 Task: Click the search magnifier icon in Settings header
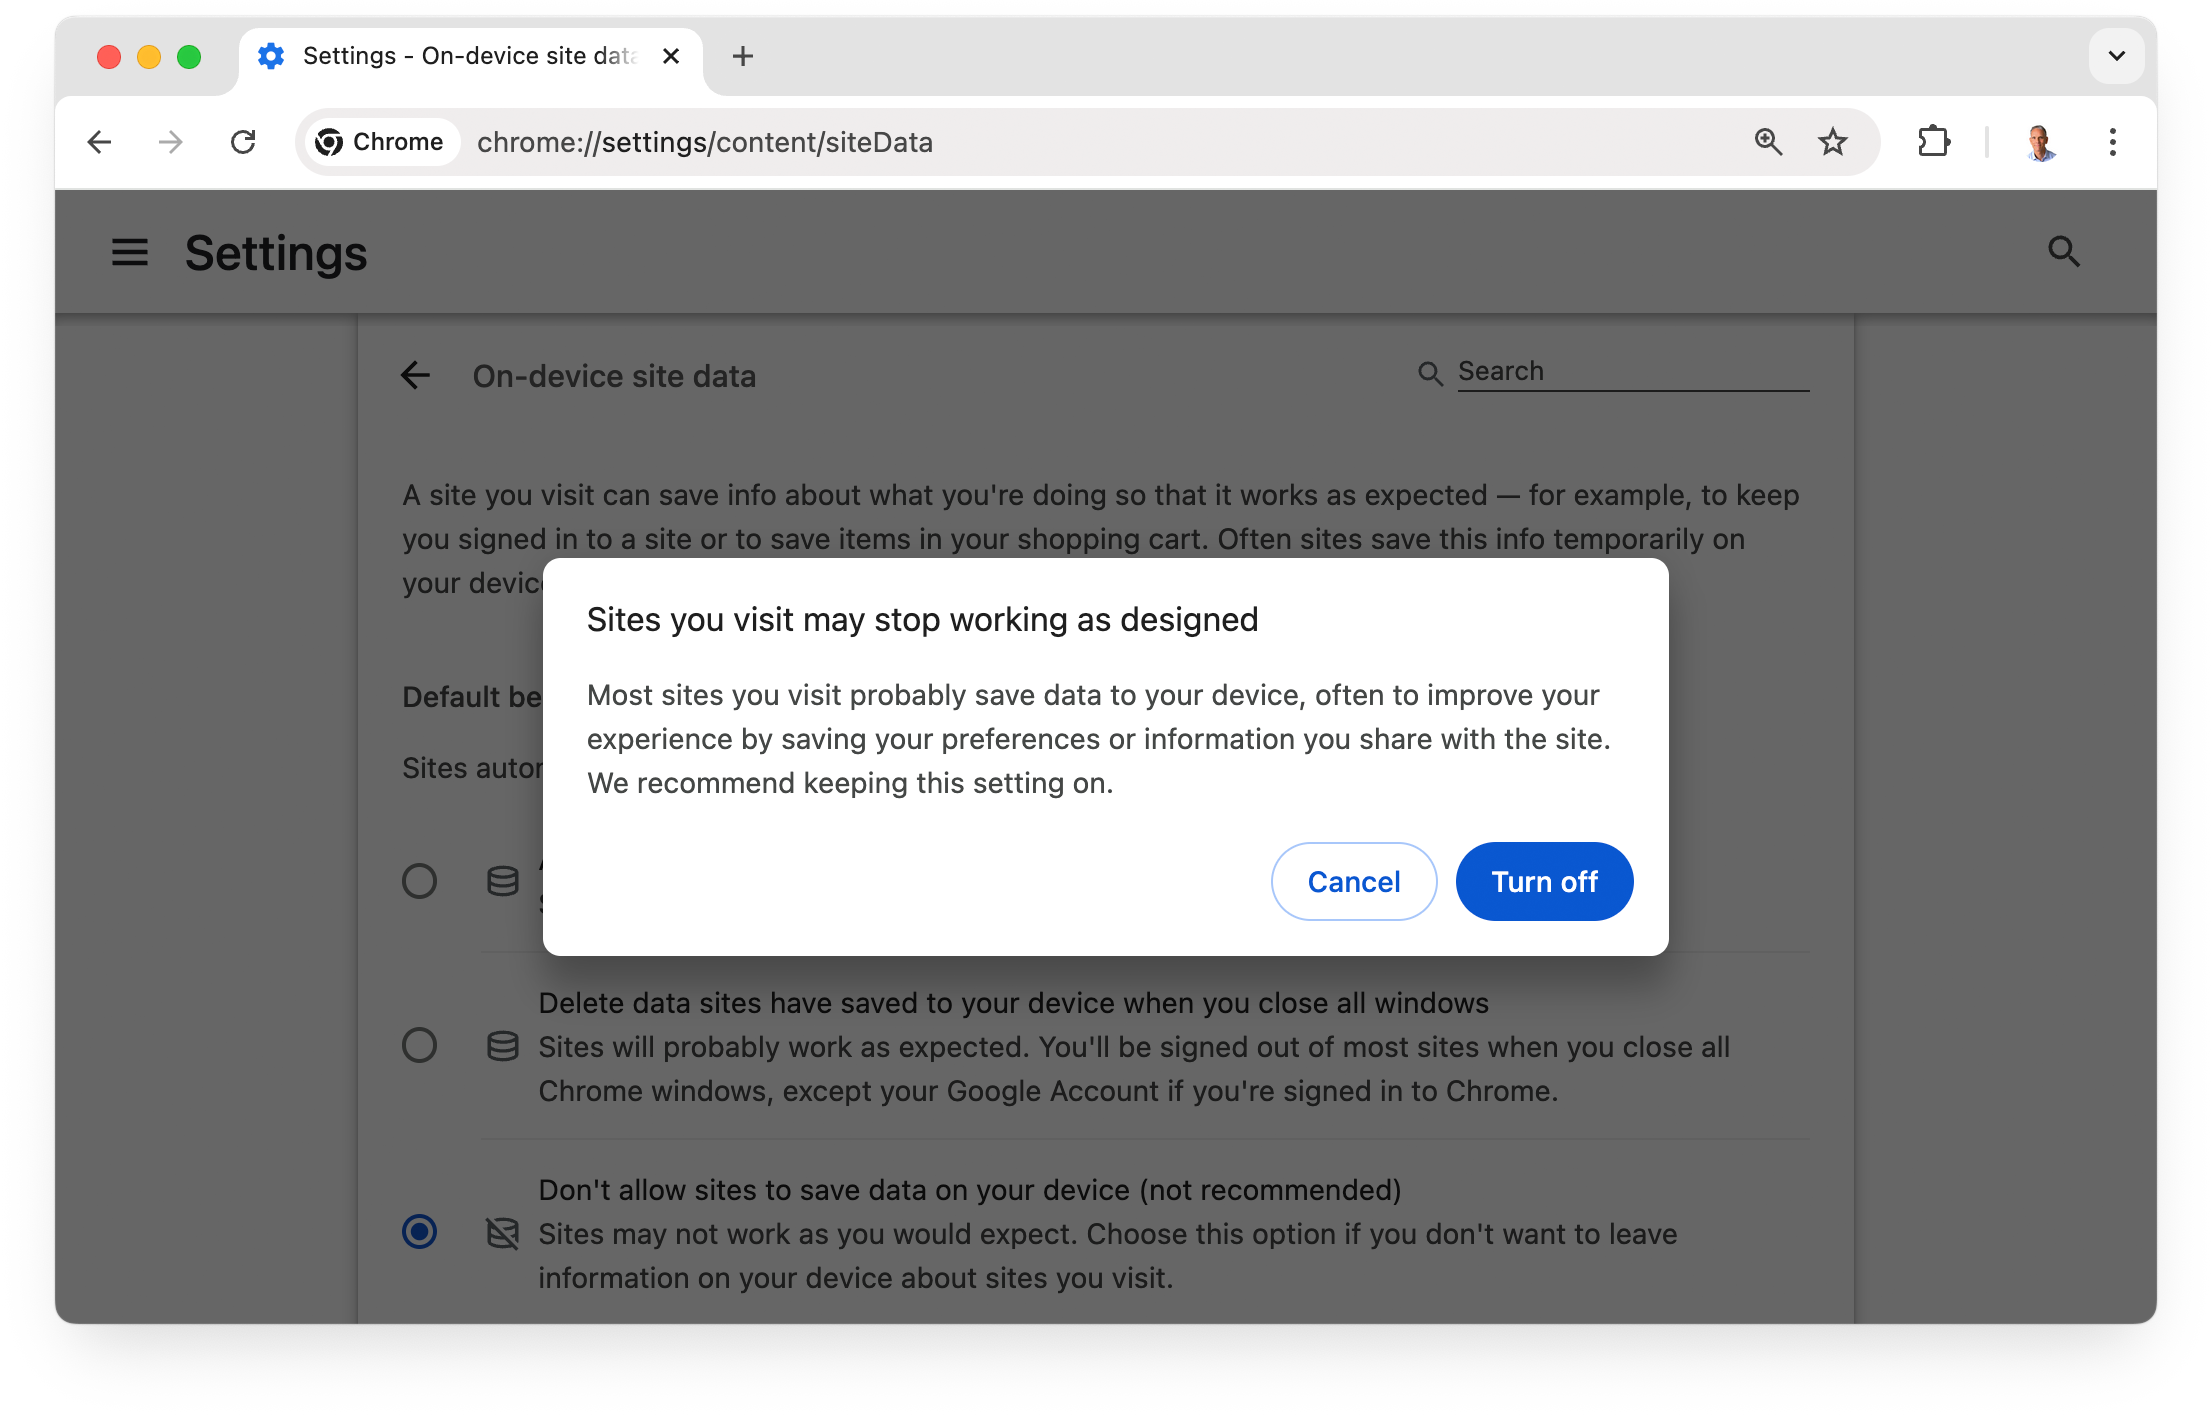pyautogui.click(x=2064, y=251)
